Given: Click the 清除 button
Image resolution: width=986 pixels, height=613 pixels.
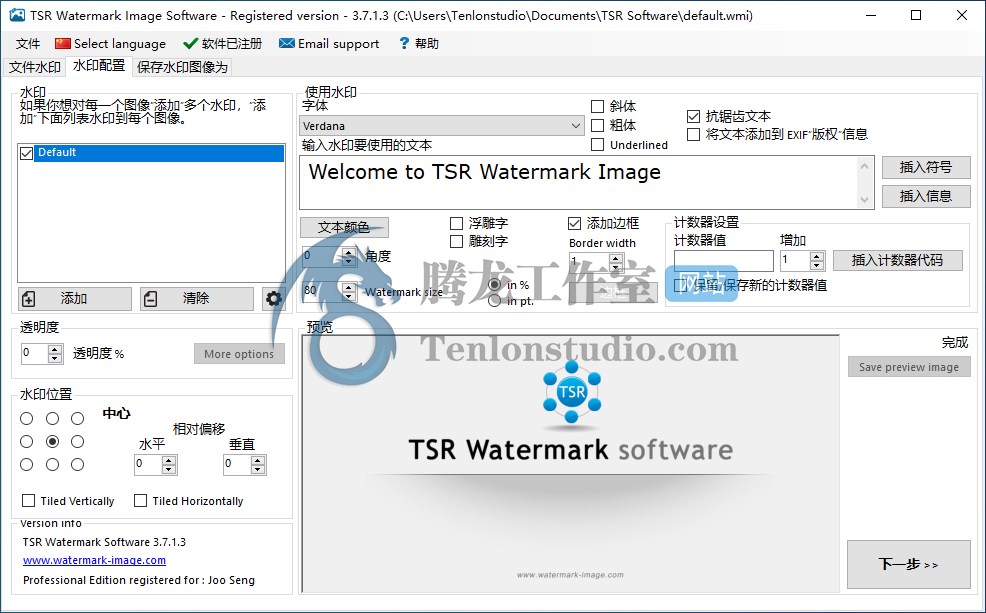Looking at the screenshot, I should pos(197,299).
